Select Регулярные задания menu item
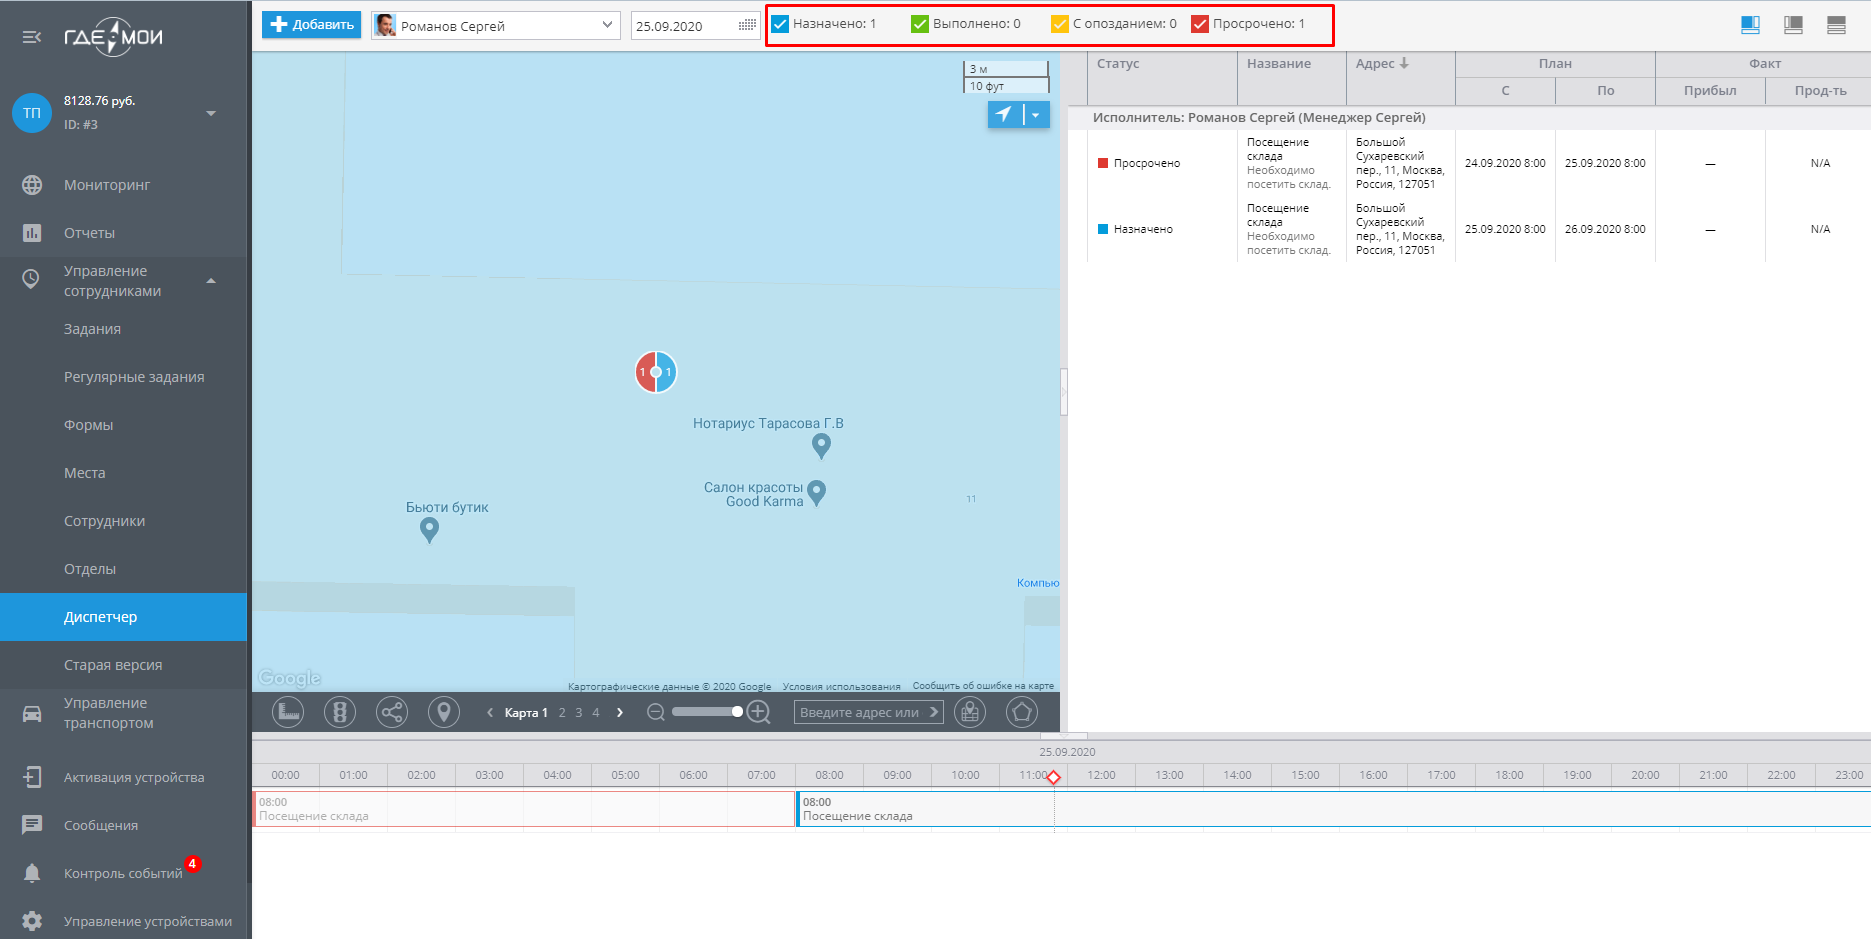1871x939 pixels. (134, 377)
